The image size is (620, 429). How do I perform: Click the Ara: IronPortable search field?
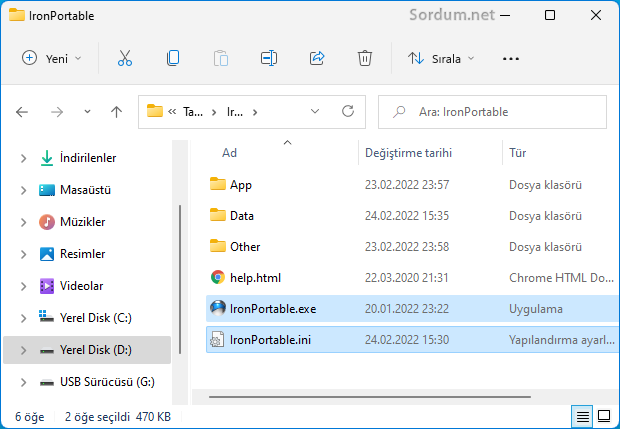[492, 112]
